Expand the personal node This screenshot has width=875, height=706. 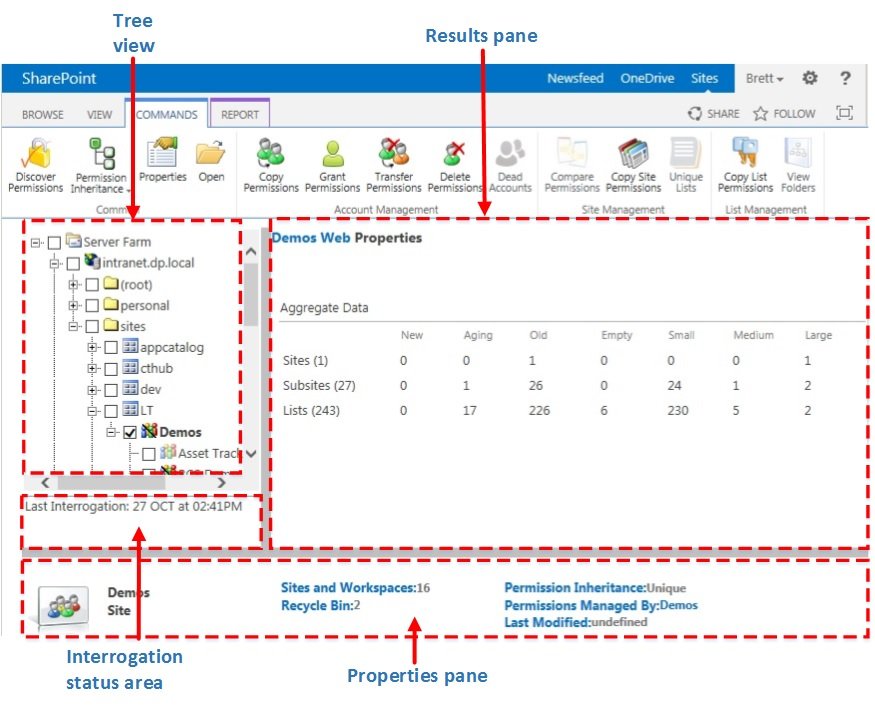(x=73, y=305)
